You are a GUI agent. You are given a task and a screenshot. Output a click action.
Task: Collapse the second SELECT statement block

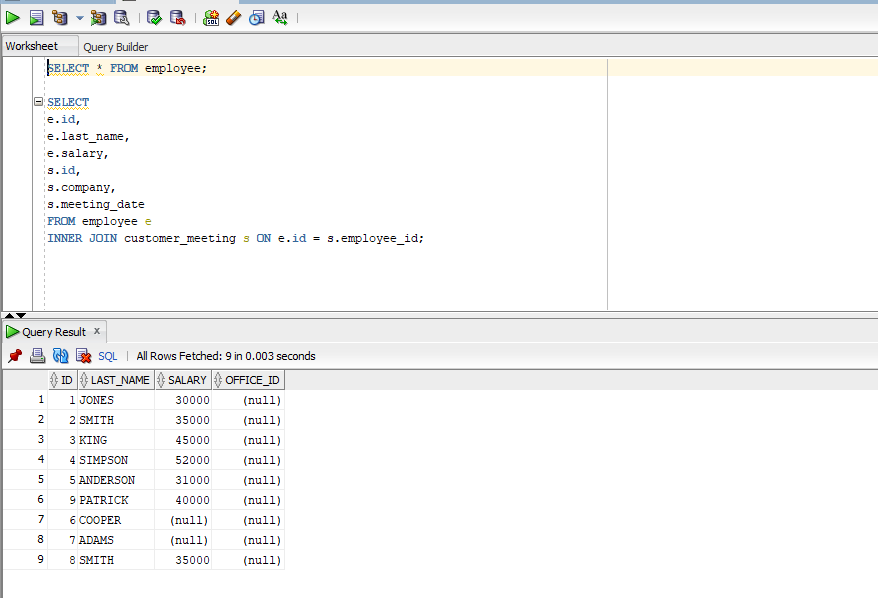click(38, 101)
